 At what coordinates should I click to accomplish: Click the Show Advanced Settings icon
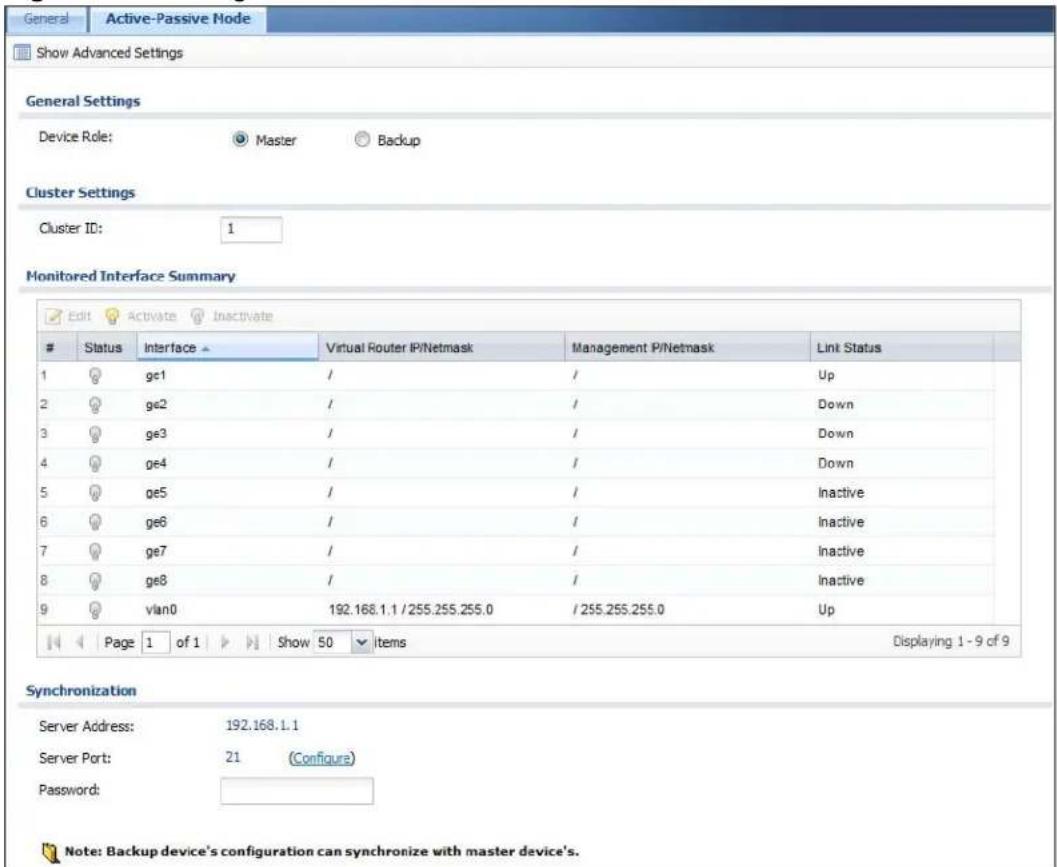click(x=22, y=53)
